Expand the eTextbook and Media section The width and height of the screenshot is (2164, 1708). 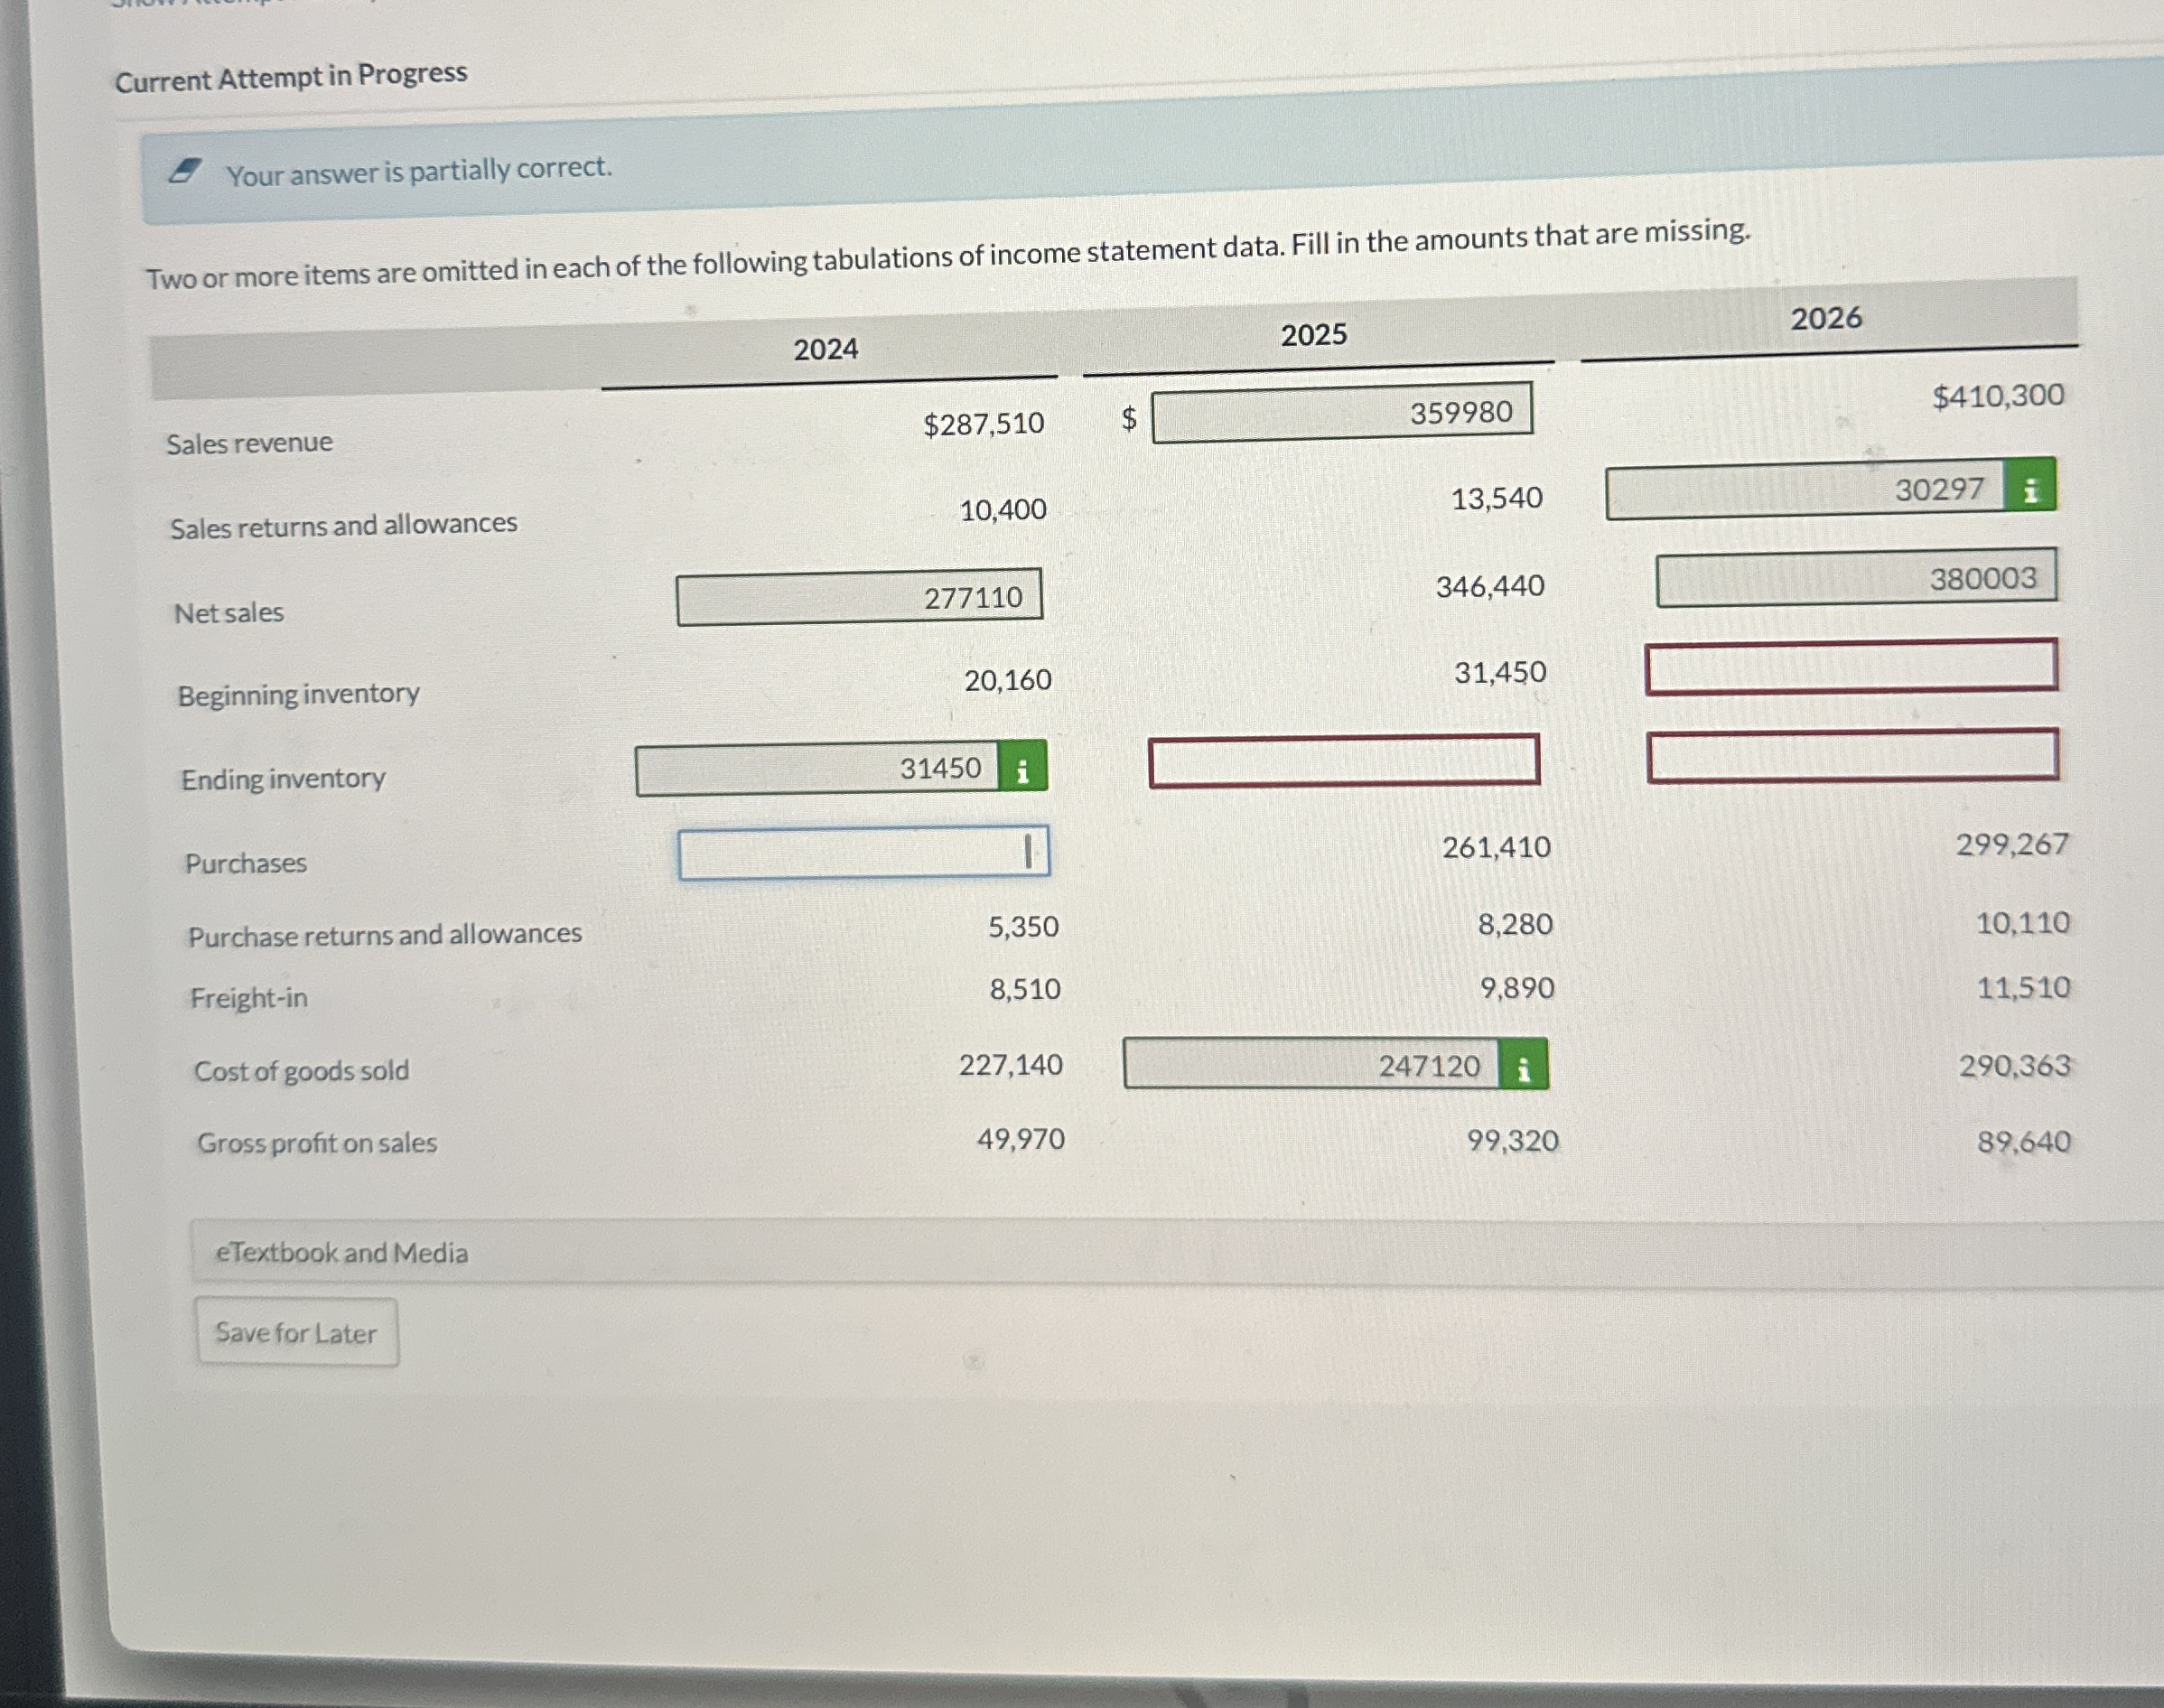pyautogui.click(x=342, y=1253)
